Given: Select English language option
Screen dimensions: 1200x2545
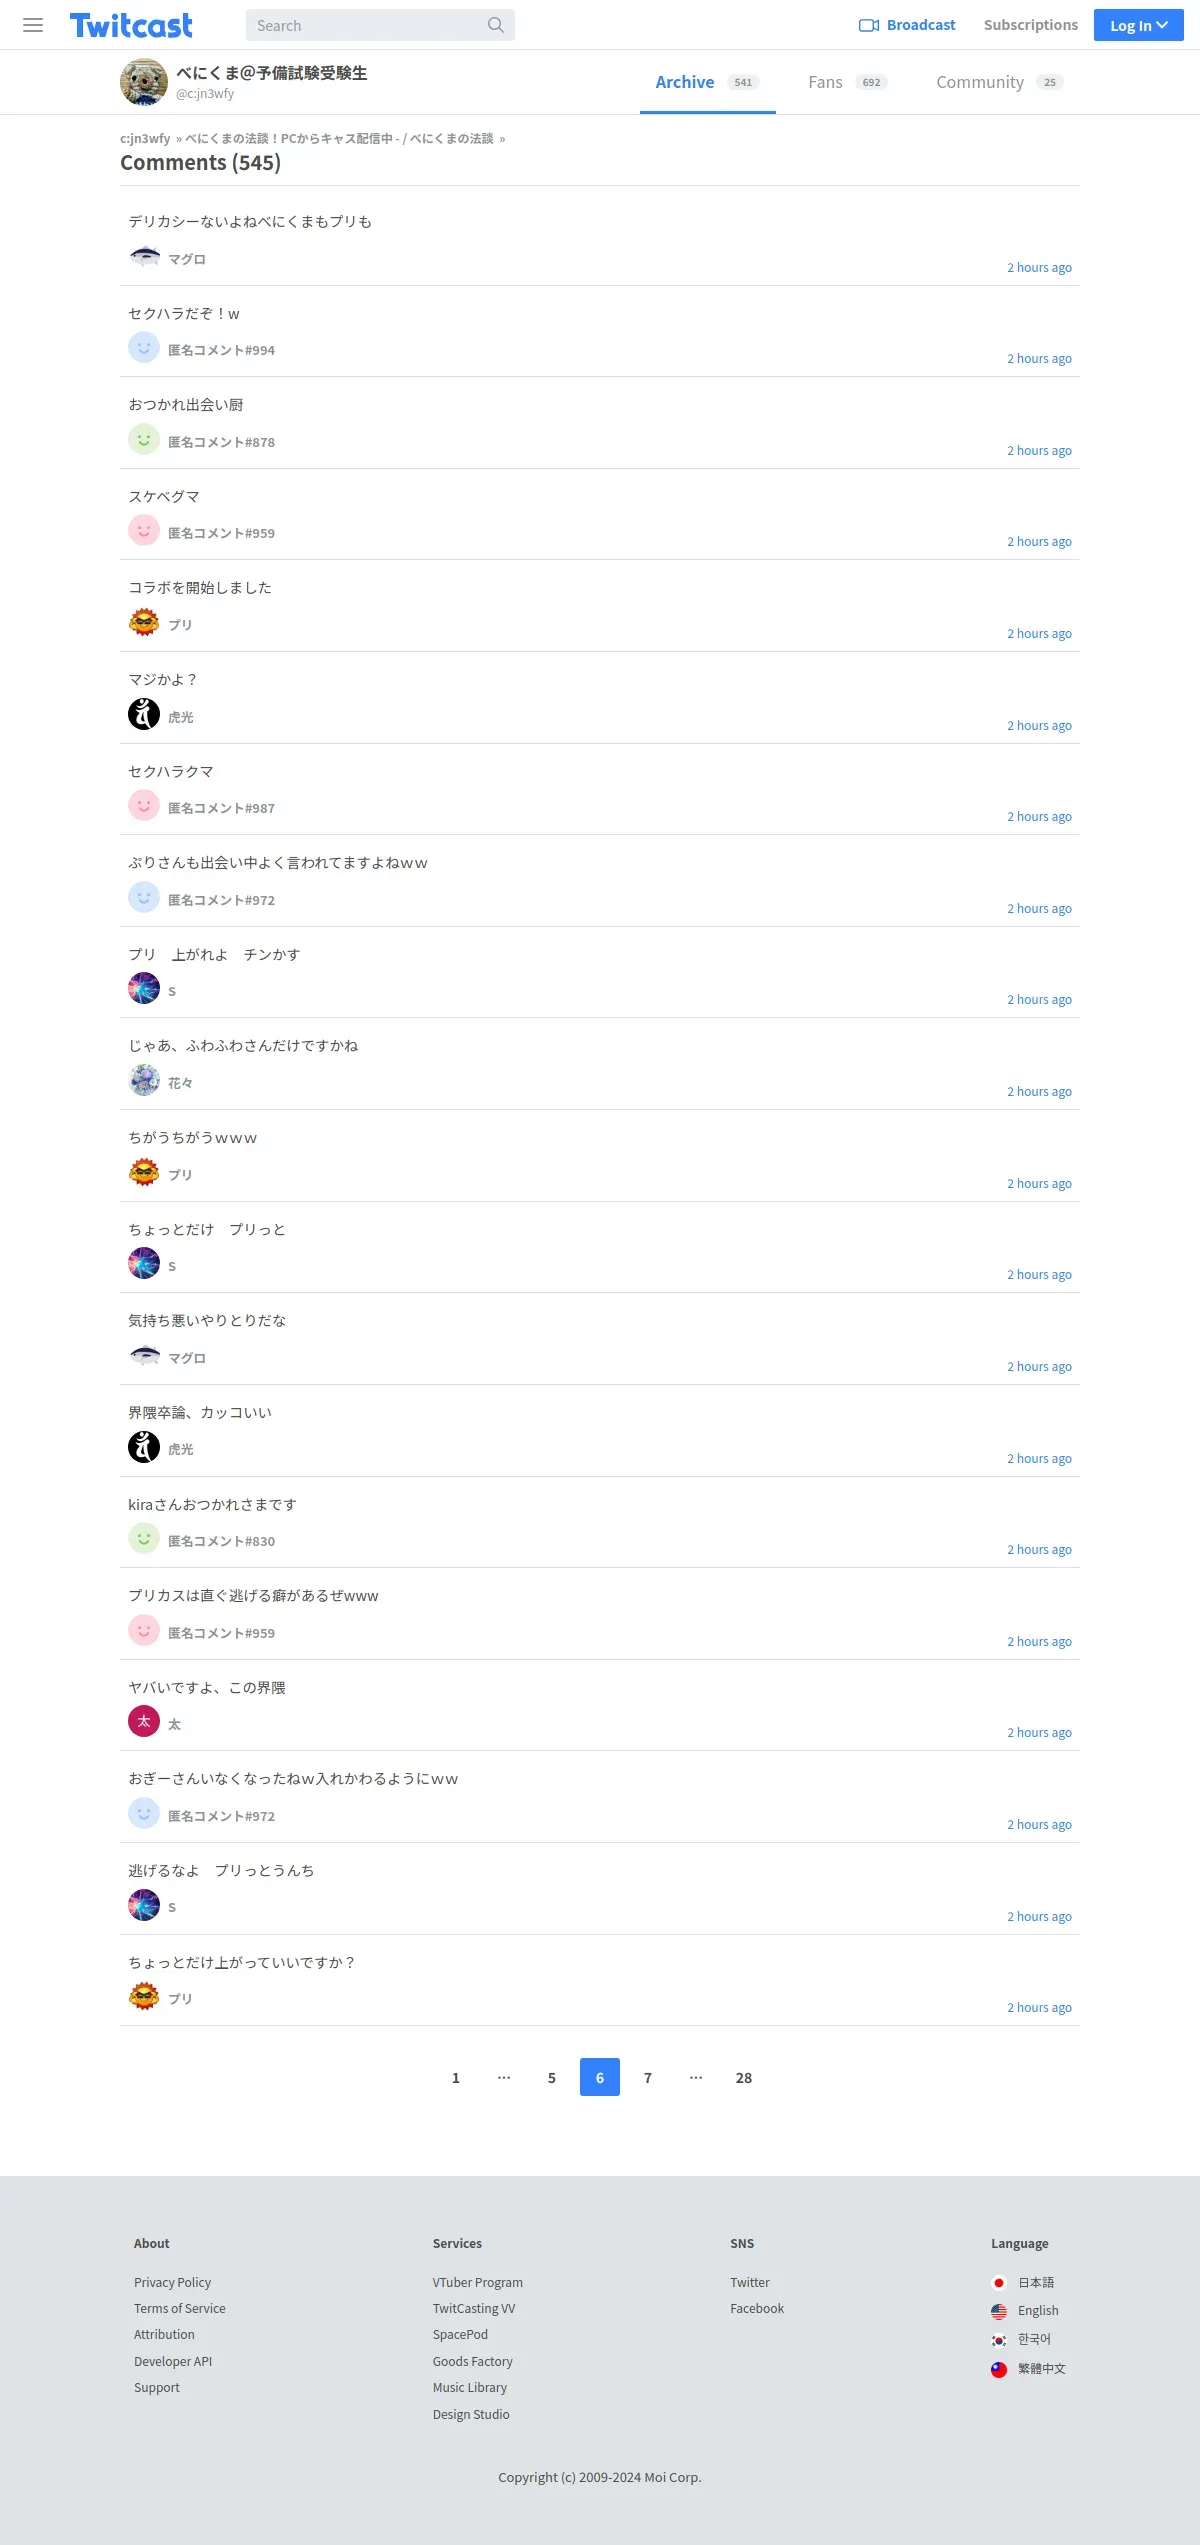Looking at the screenshot, I should pos(1037,2310).
